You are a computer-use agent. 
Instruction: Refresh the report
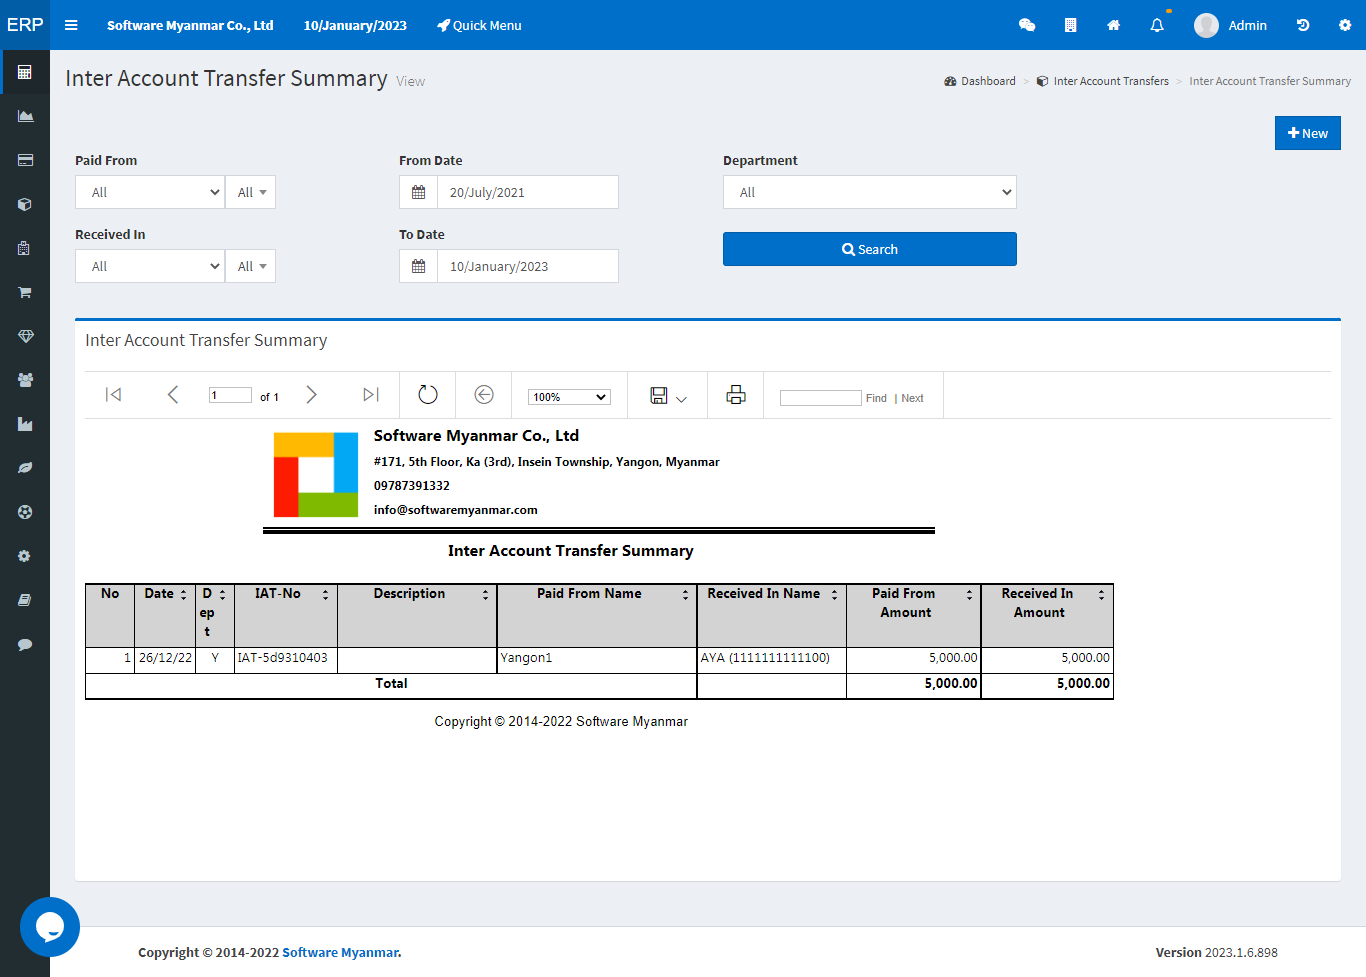click(x=428, y=395)
